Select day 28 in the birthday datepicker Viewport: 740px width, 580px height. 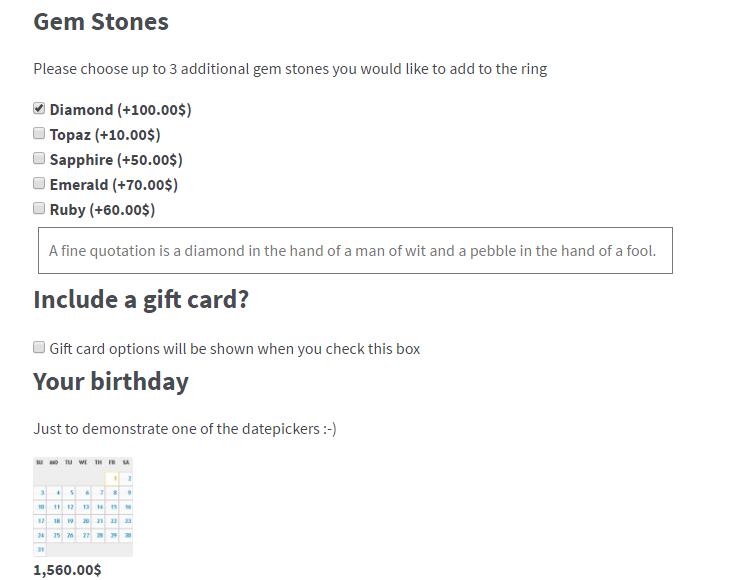(x=98, y=536)
